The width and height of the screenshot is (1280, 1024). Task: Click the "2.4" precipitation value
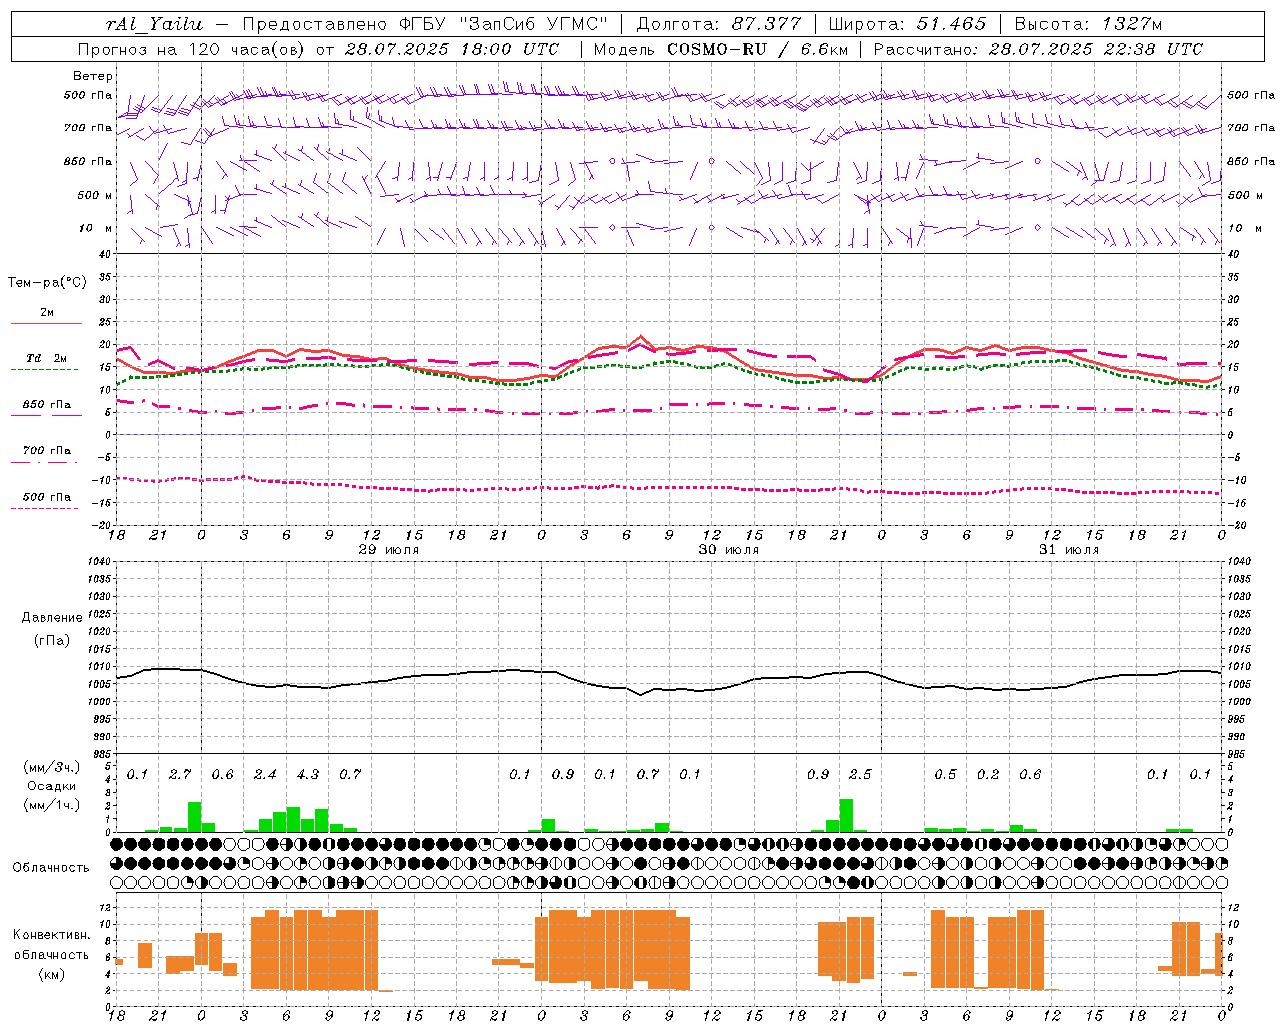[265, 774]
